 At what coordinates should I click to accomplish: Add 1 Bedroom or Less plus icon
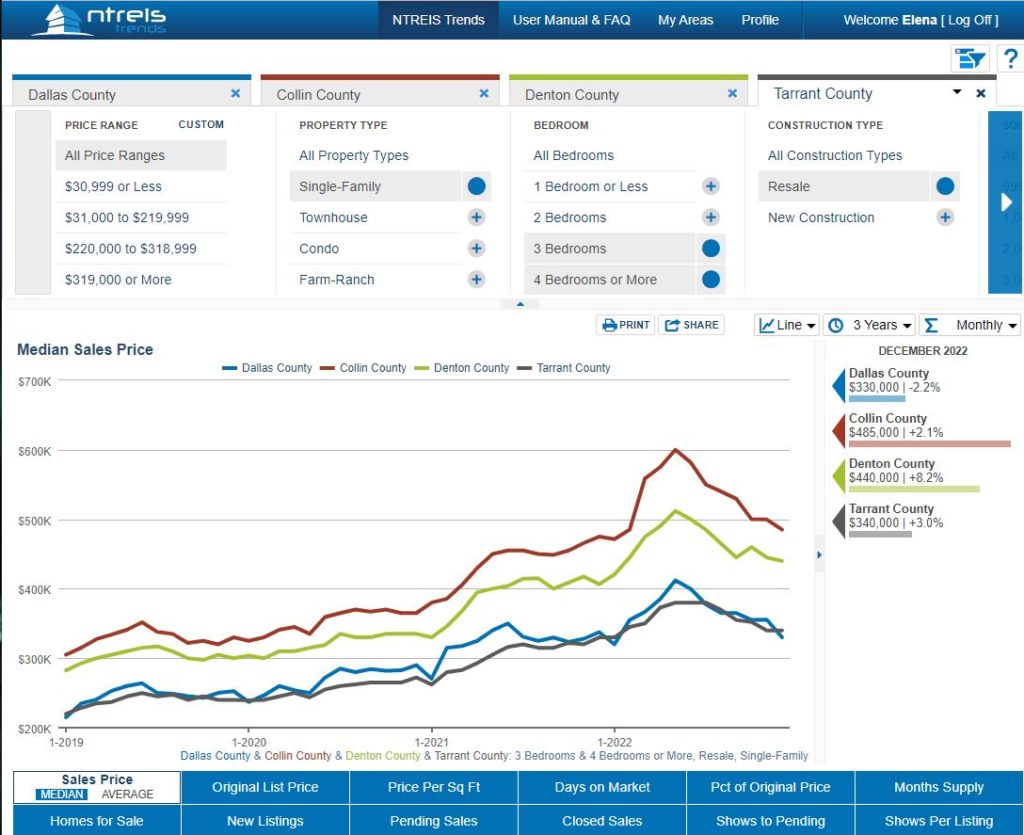711,186
